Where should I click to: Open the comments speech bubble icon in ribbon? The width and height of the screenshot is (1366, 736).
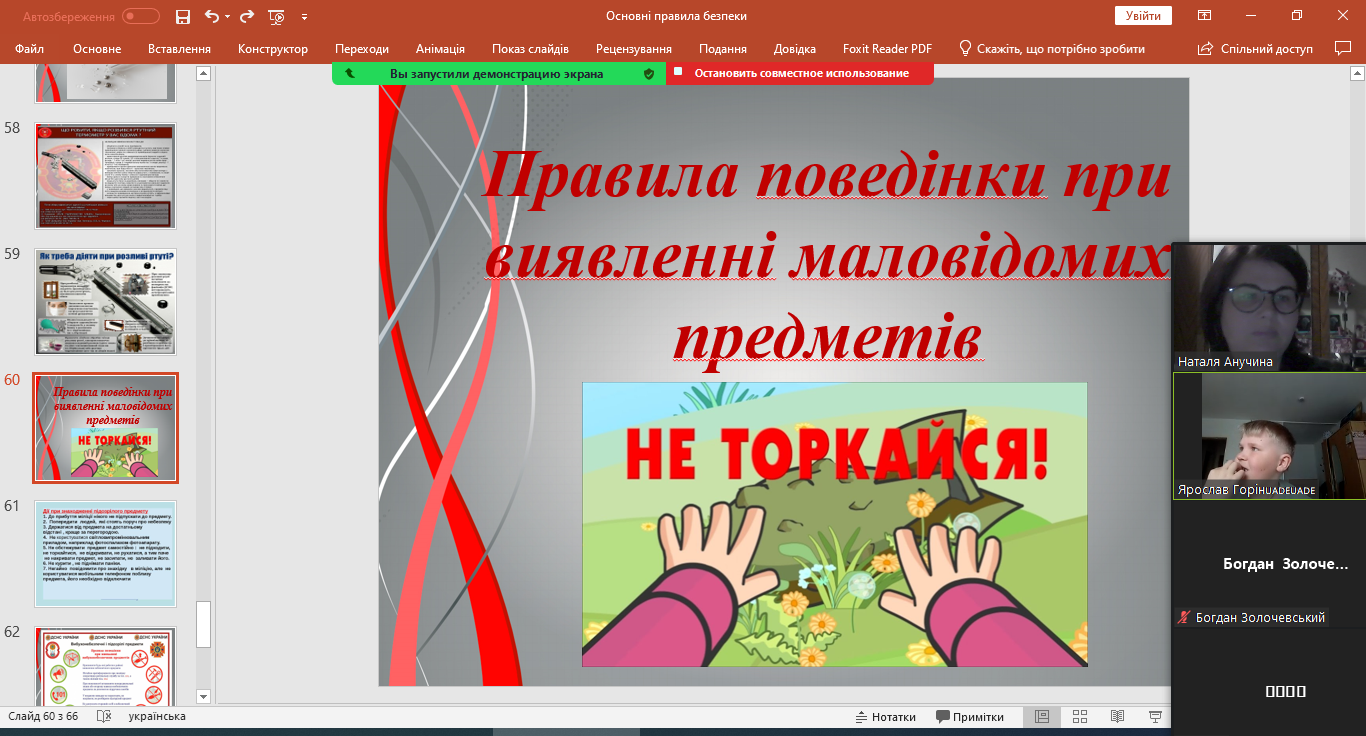pos(1343,47)
